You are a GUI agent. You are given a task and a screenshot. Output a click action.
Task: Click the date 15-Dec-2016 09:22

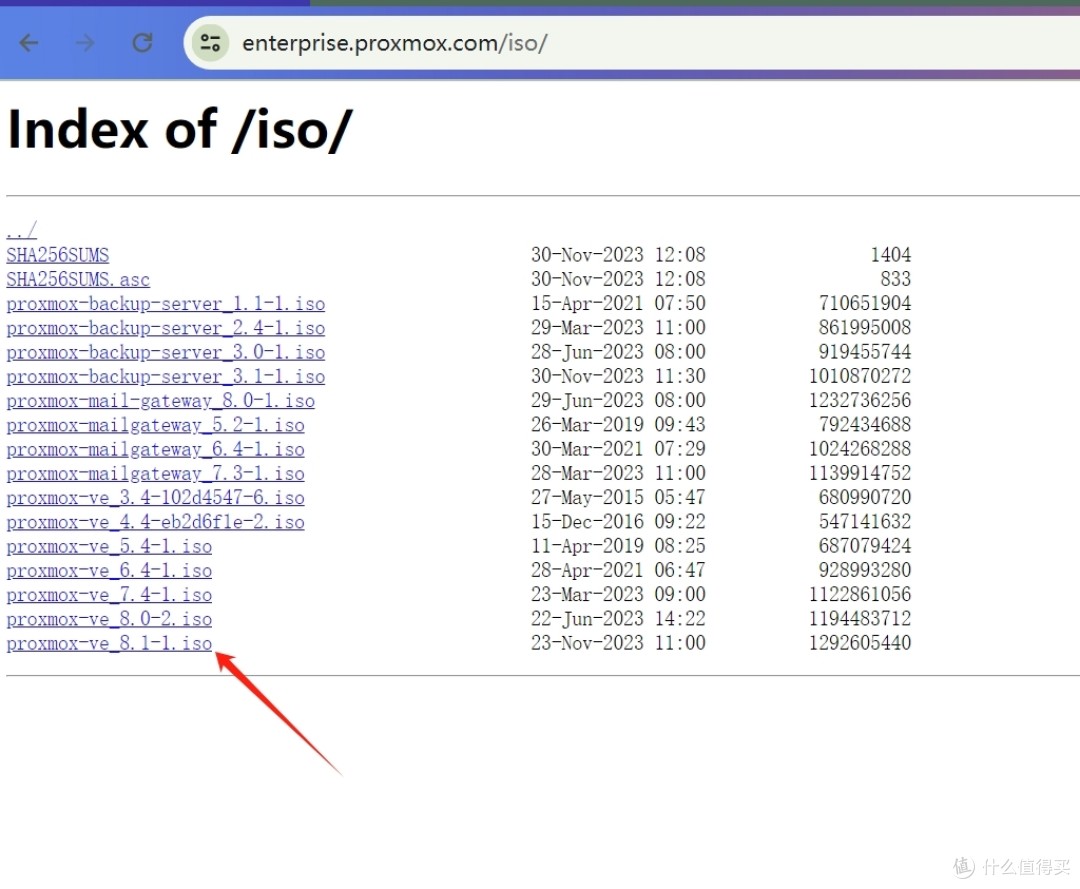(x=618, y=522)
